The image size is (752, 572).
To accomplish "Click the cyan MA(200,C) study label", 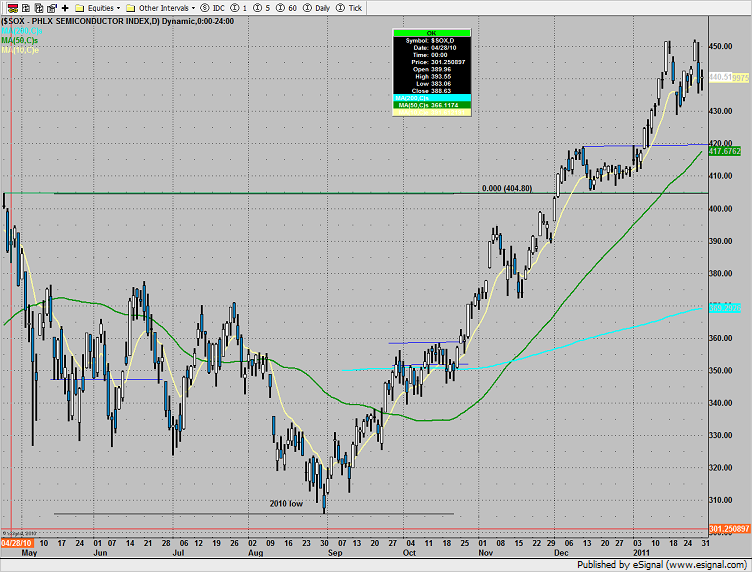I will (x=22, y=30).
